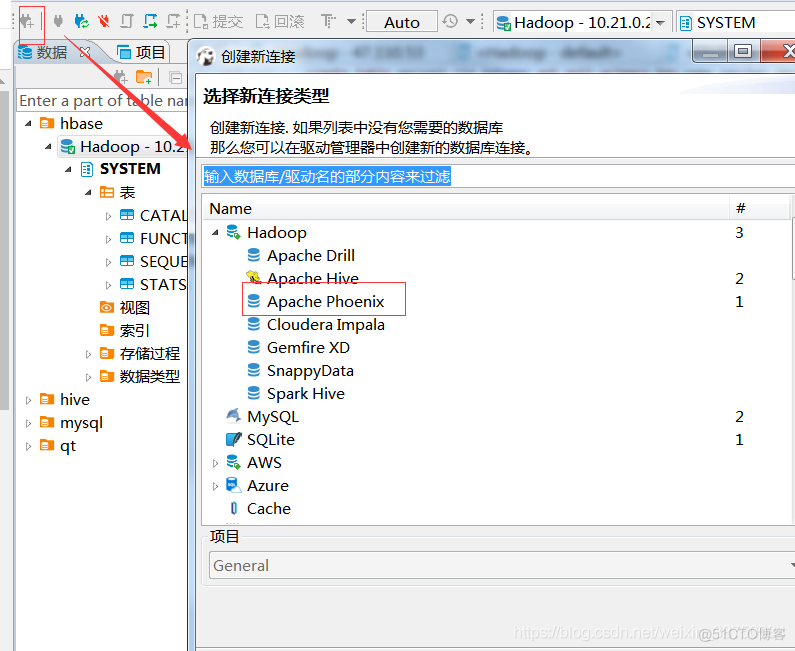Expand the CATAL table node
Screen dimensions: 795x651
108,216
